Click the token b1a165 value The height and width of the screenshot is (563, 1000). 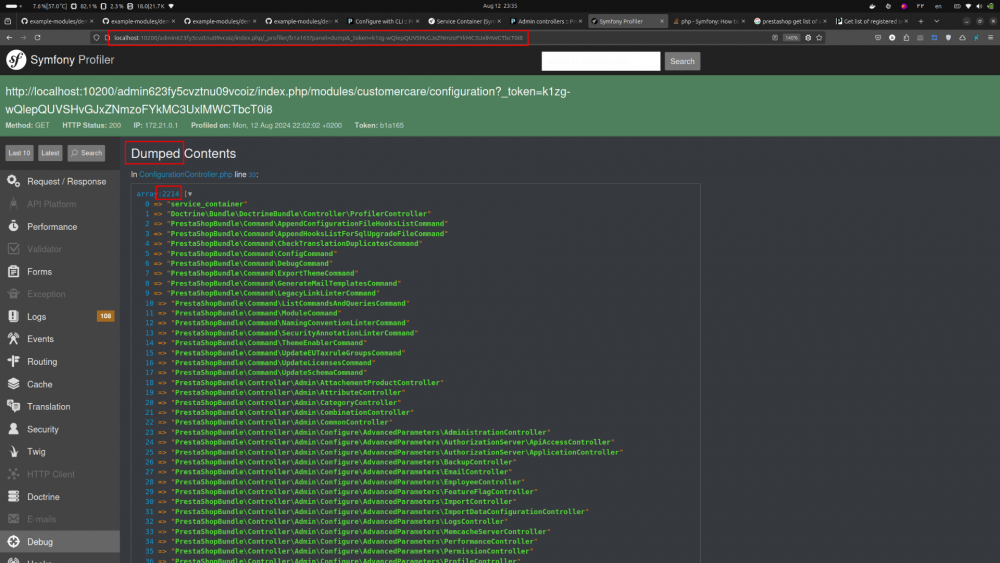pyautogui.click(x=392, y=126)
